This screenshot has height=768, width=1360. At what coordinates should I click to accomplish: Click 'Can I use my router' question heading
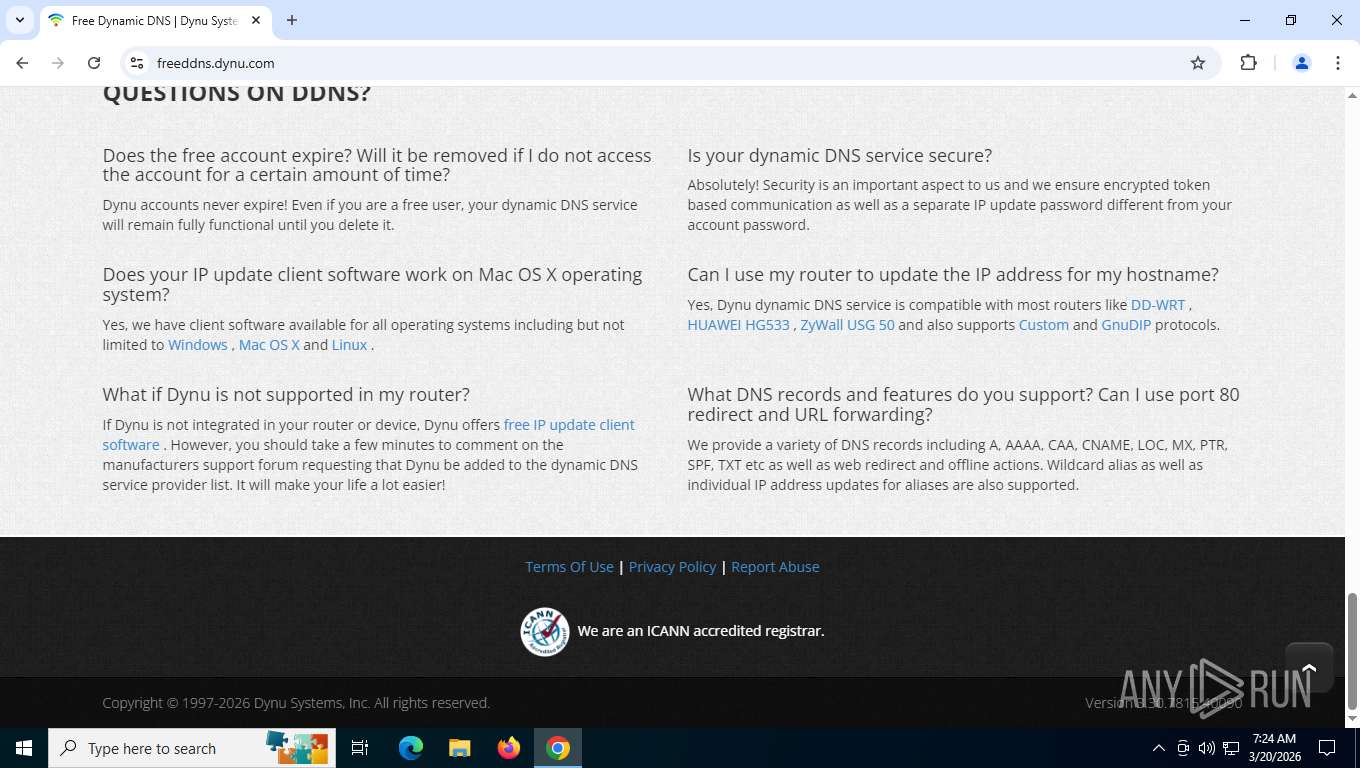(953, 275)
